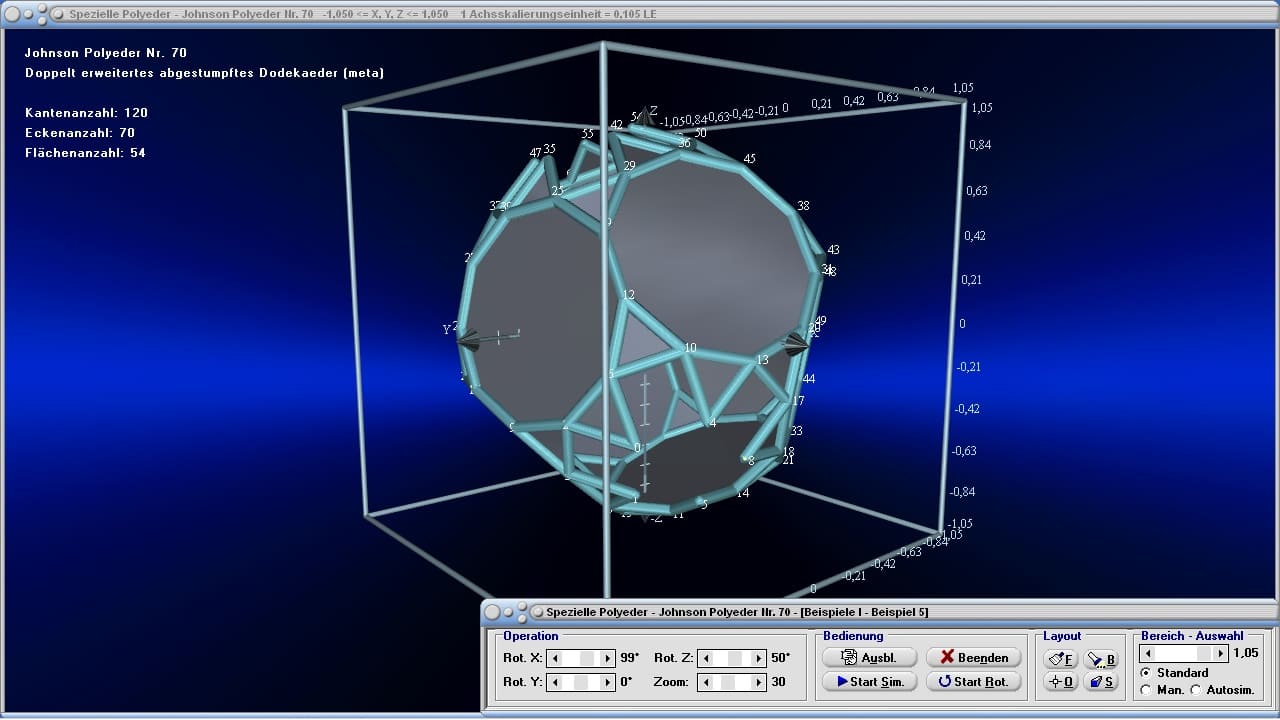
Task: Click the Y axis label
Action: (447, 330)
